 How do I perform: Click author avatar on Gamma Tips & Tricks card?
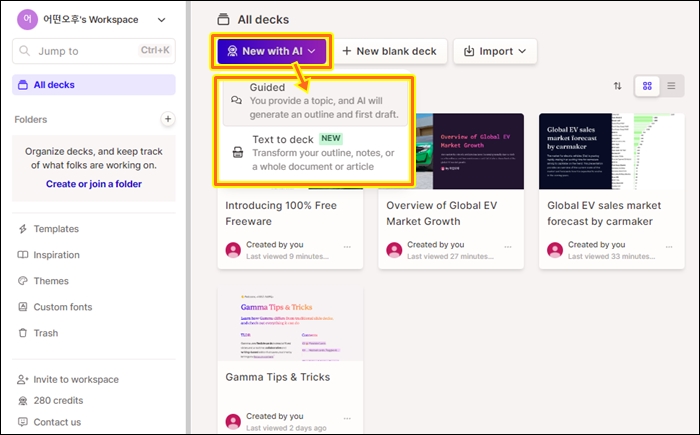(233, 422)
